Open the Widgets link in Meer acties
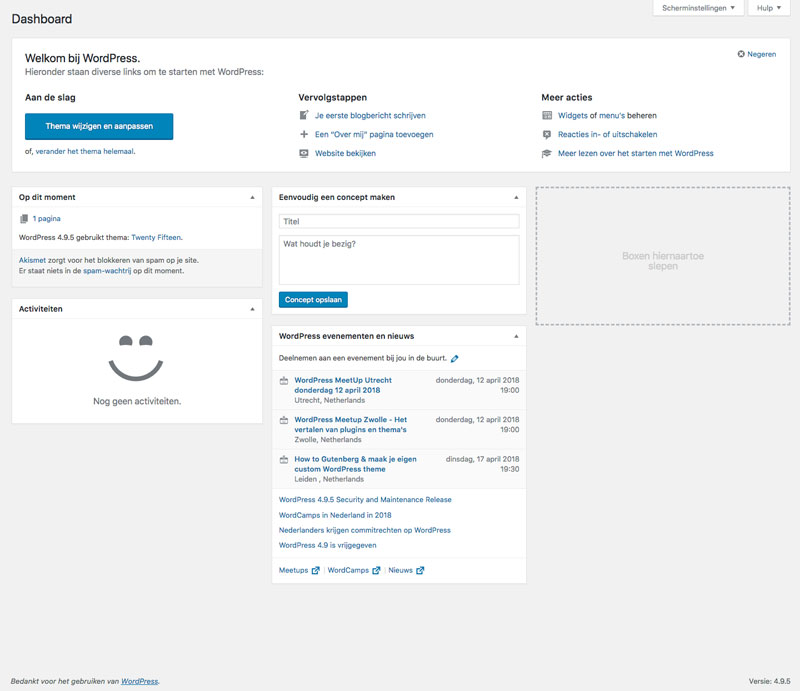The image size is (800, 691). click(x=572, y=115)
